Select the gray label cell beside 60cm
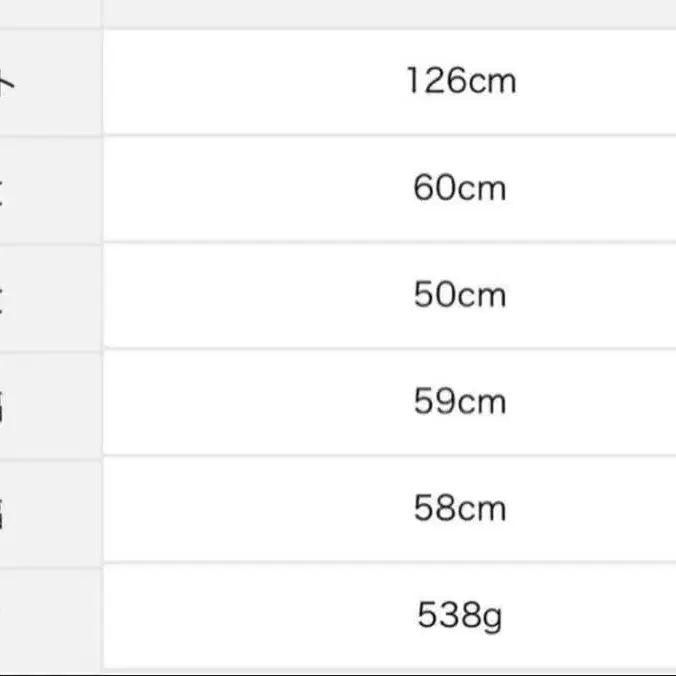The height and width of the screenshot is (676, 676). 50,188
